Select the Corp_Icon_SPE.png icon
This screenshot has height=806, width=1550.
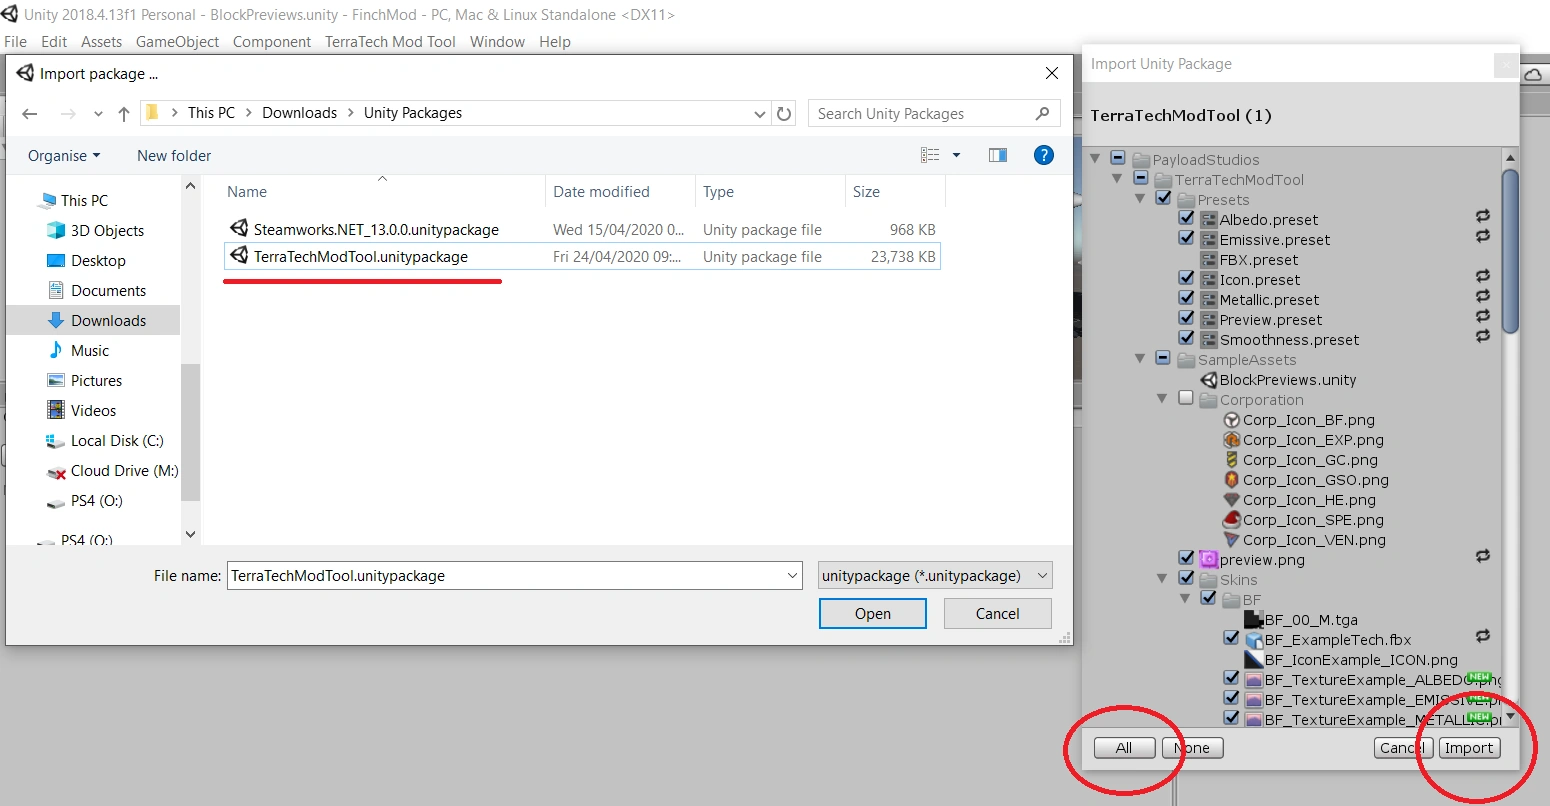(1232, 520)
